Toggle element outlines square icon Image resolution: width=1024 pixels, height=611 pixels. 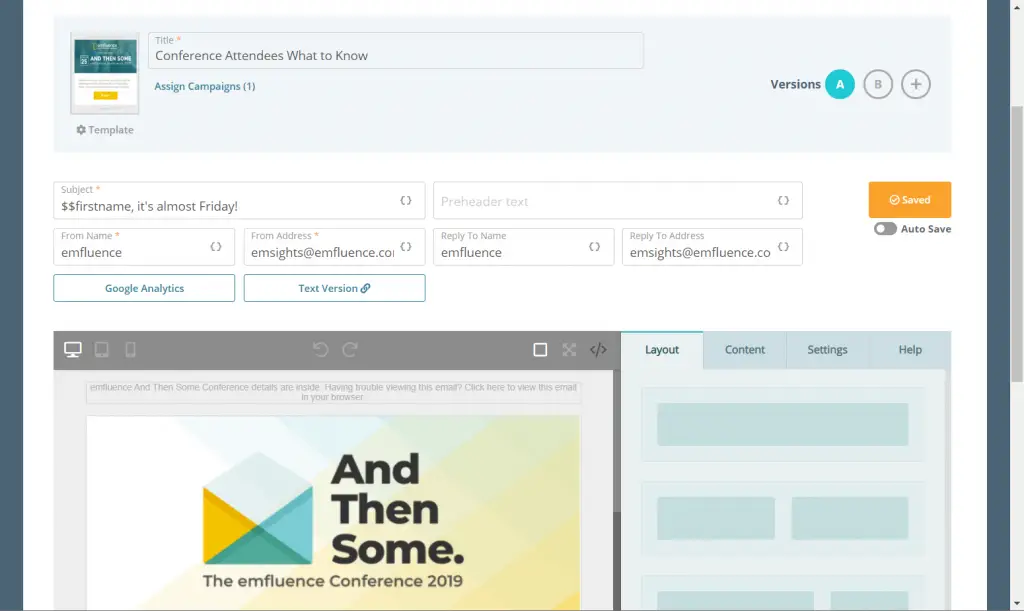pyautogui.click(x=540, y=350)
